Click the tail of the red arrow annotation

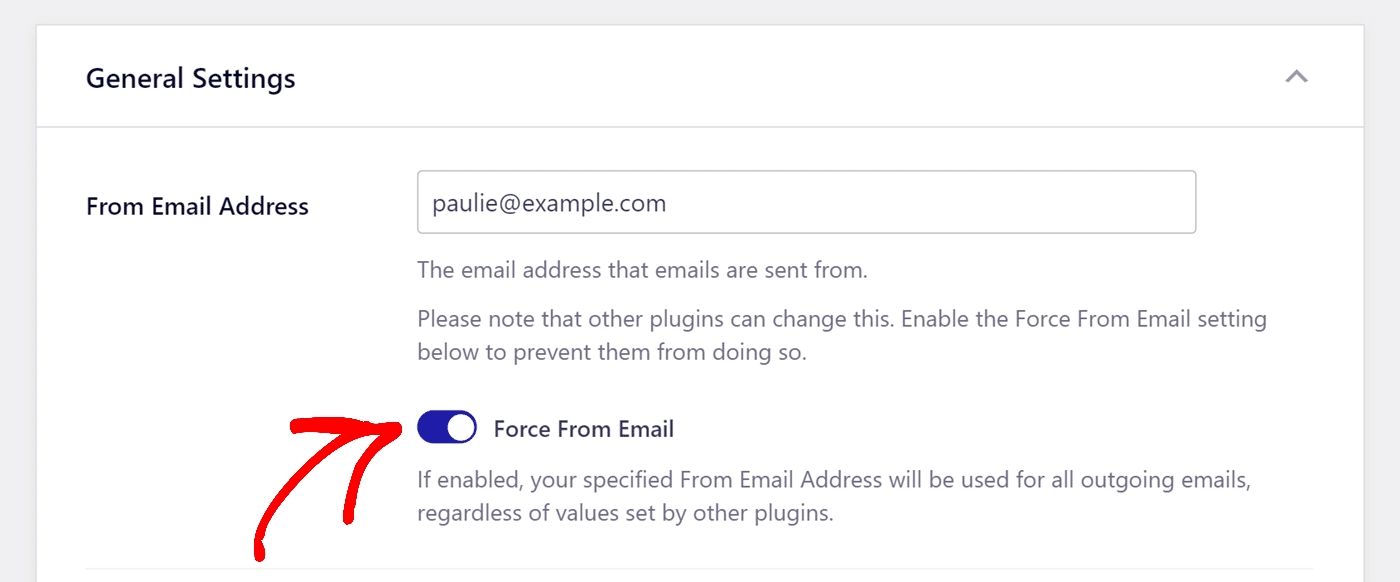tap(259, 548)
